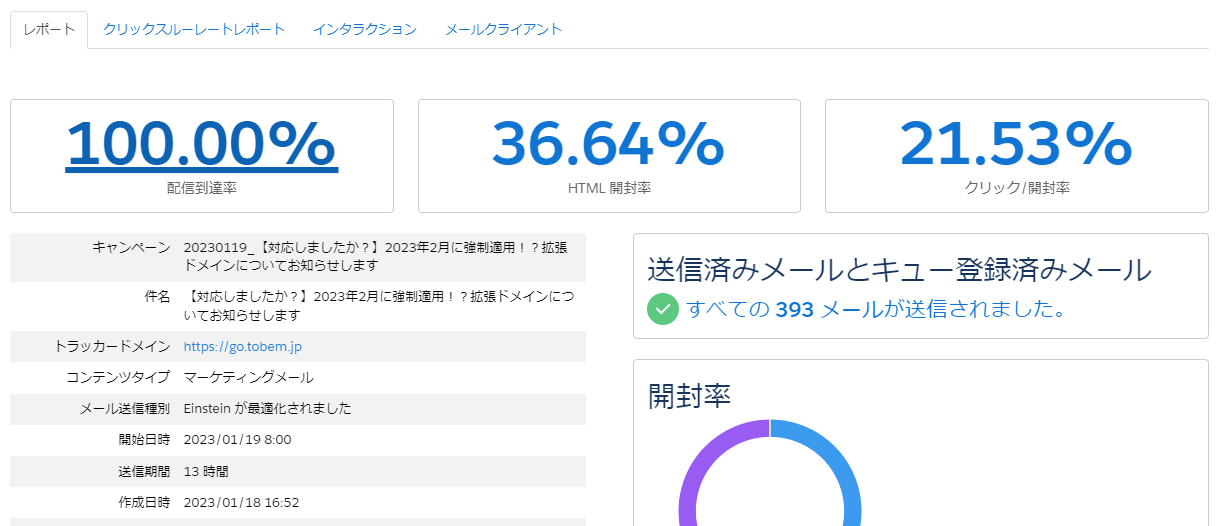This screenshot has height=526, width=1220.
Task: Click the 件名 subject line text
Action: tap(378, 306)
